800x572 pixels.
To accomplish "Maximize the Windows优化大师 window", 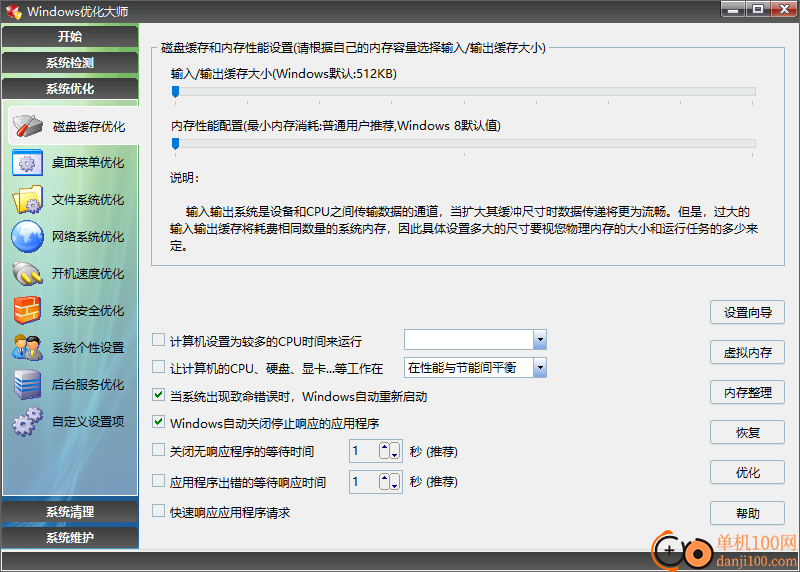I will [758, 9].
